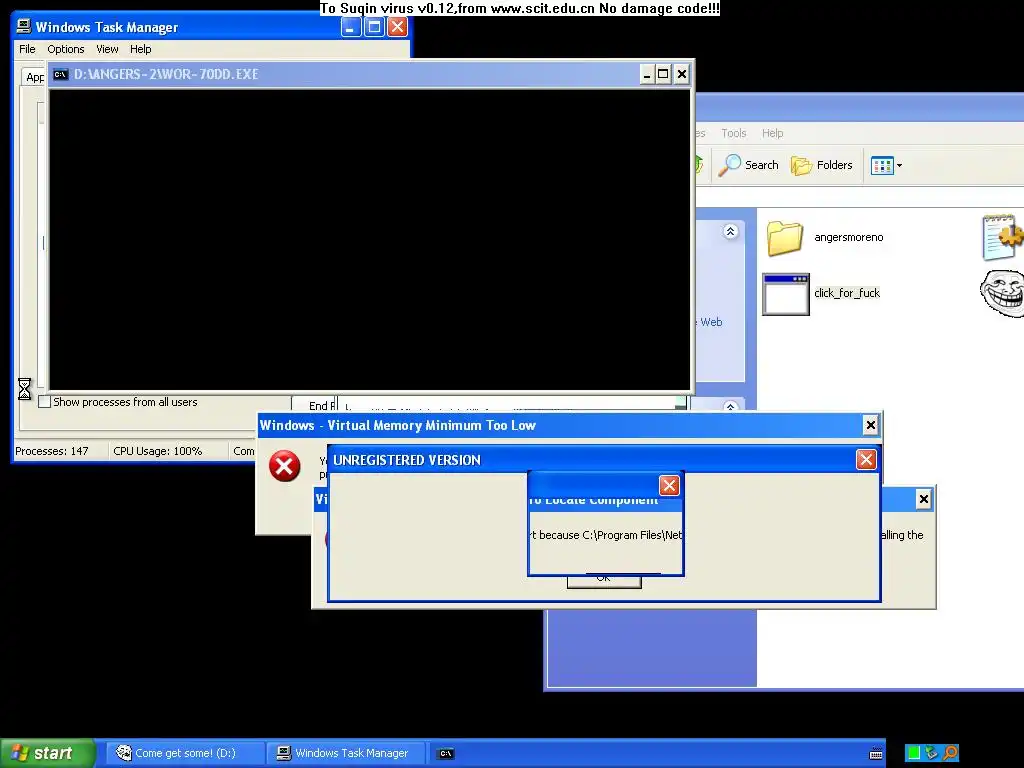Click the on-screen keyboard icon on the taskbar

click(x=876, y=754)
